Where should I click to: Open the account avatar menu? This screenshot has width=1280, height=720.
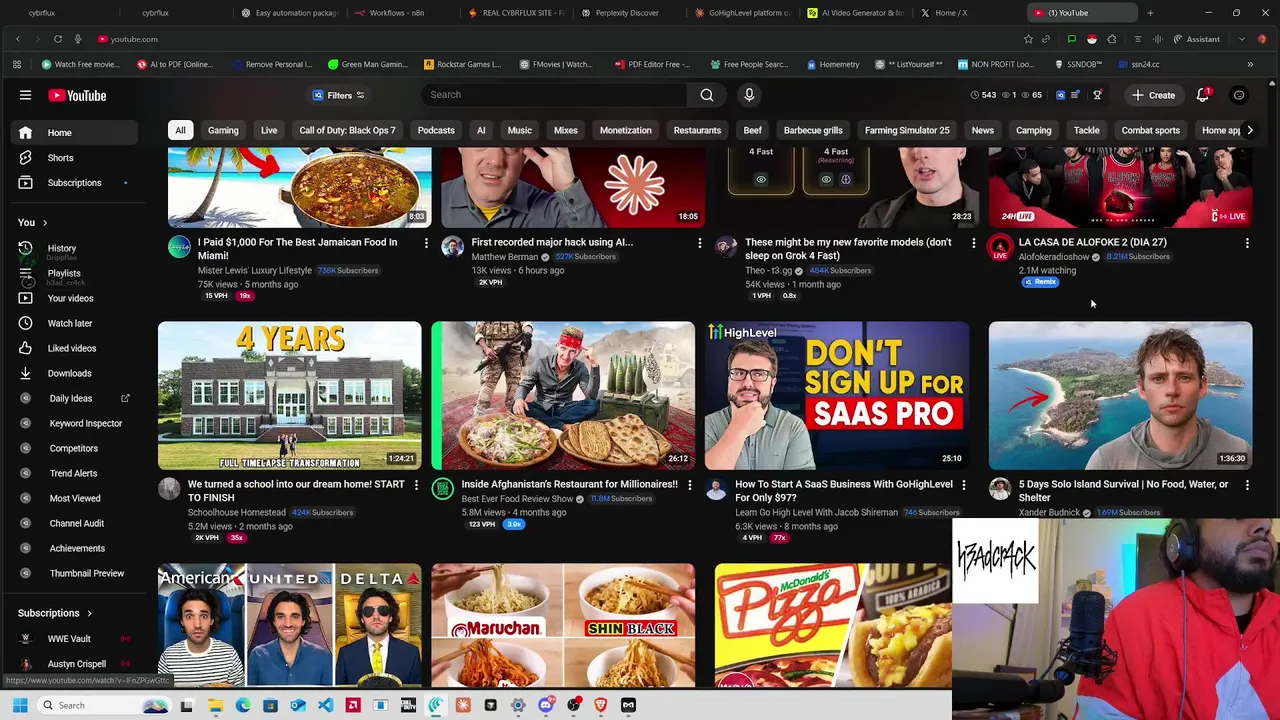point(1239,95)
